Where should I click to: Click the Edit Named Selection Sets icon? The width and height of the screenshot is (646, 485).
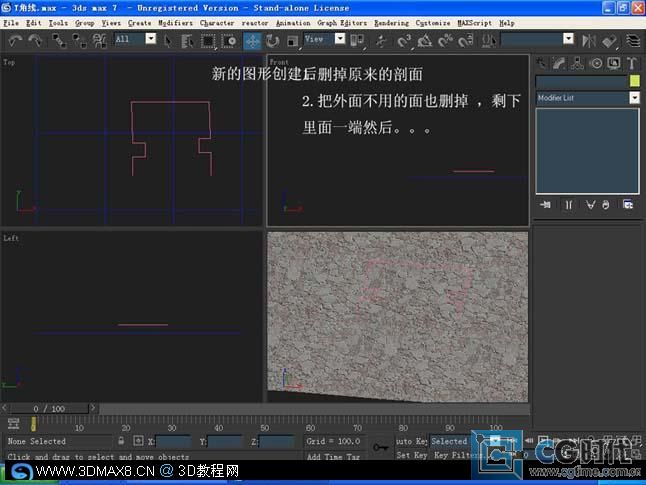click(x=489, y=41)
